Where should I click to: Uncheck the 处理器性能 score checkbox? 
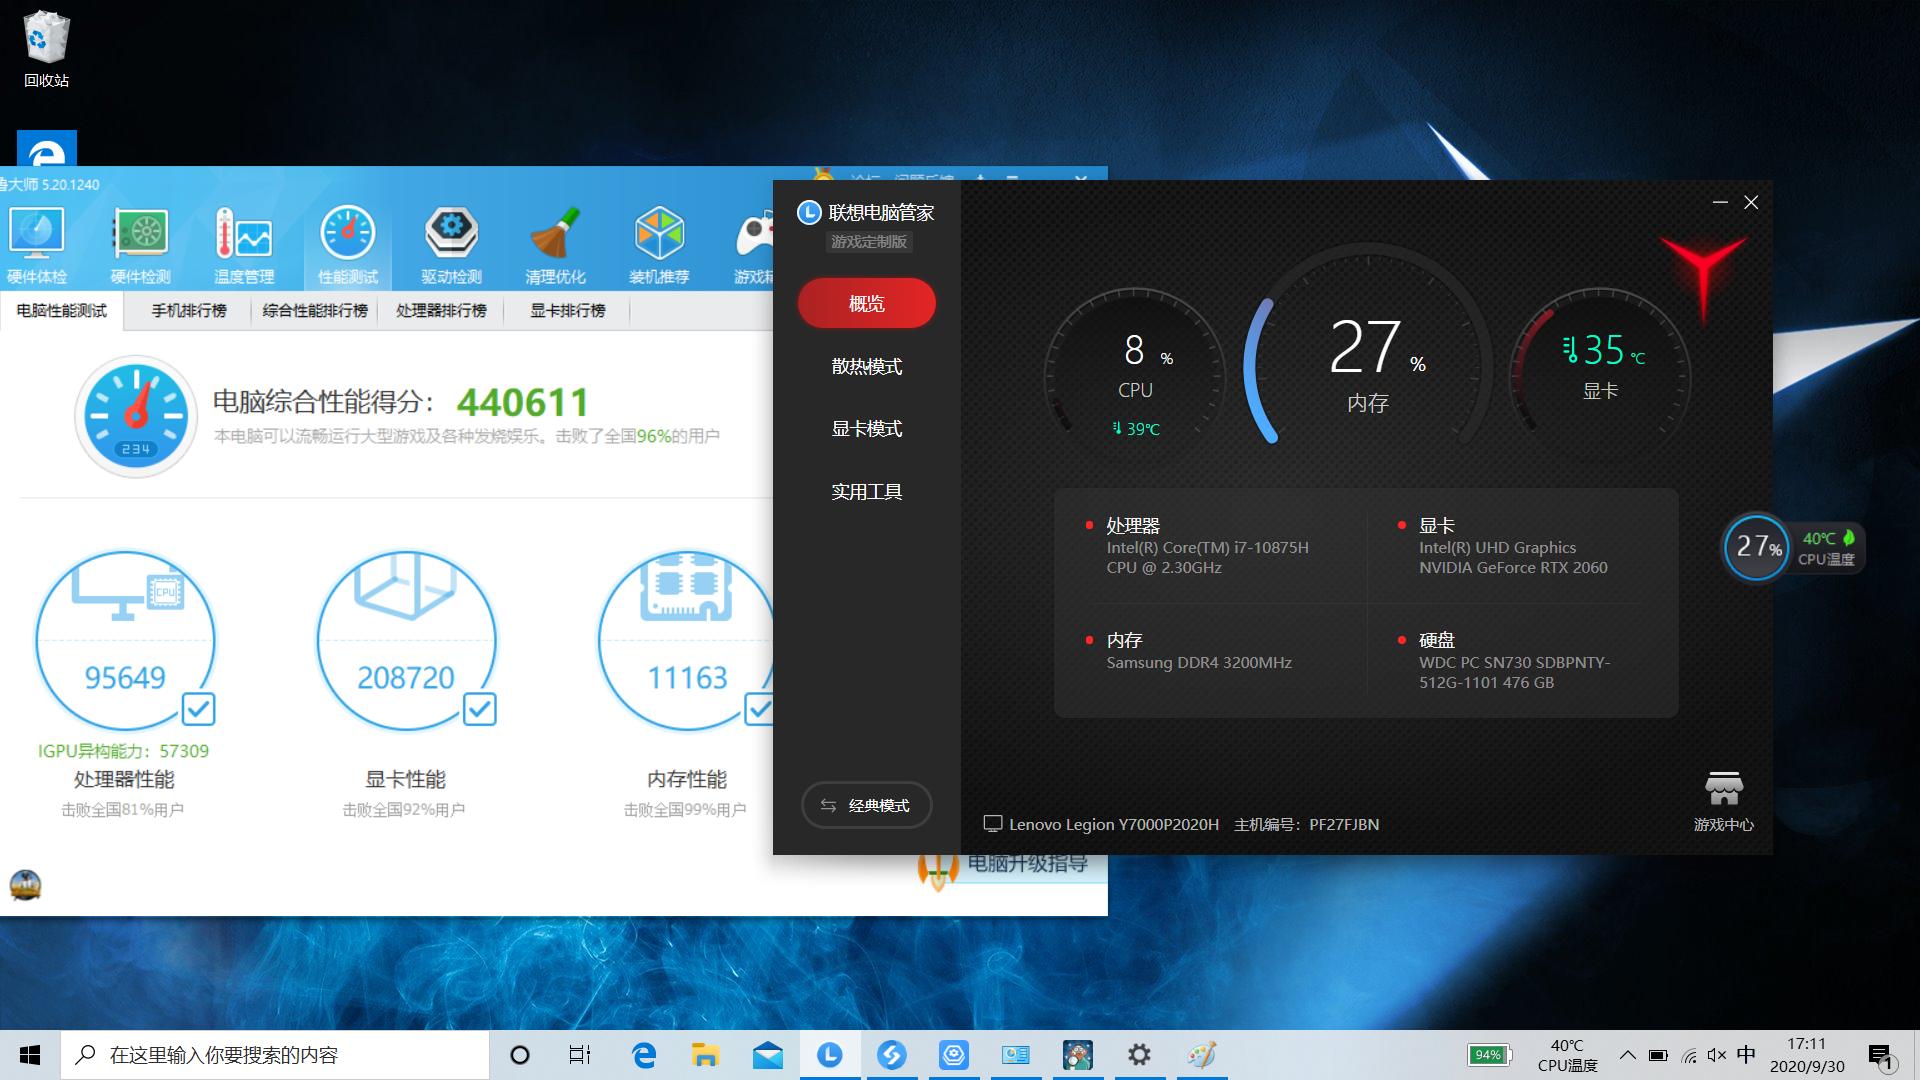pos(198,709)
